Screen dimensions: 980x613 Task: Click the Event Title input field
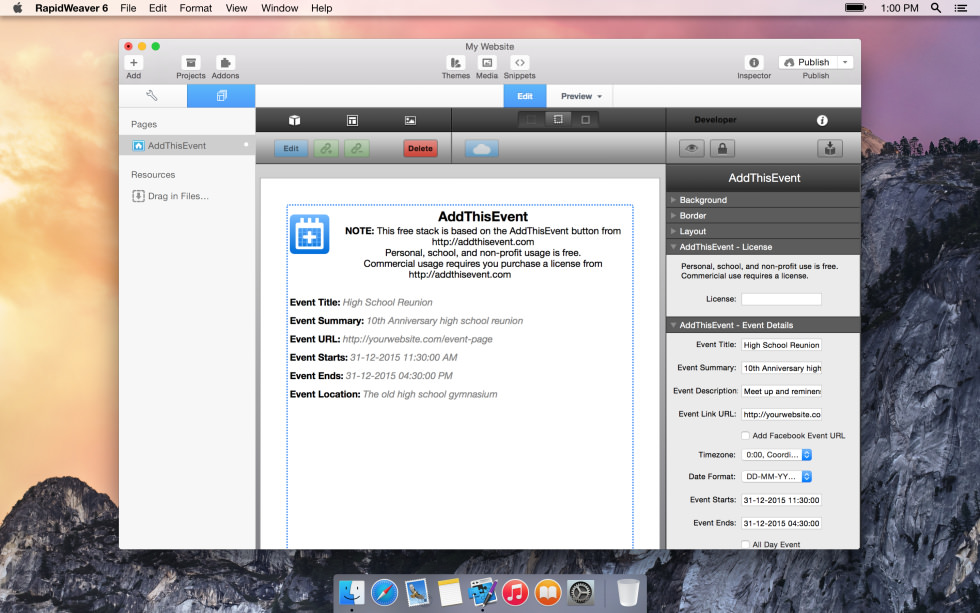tap(781, 345)
